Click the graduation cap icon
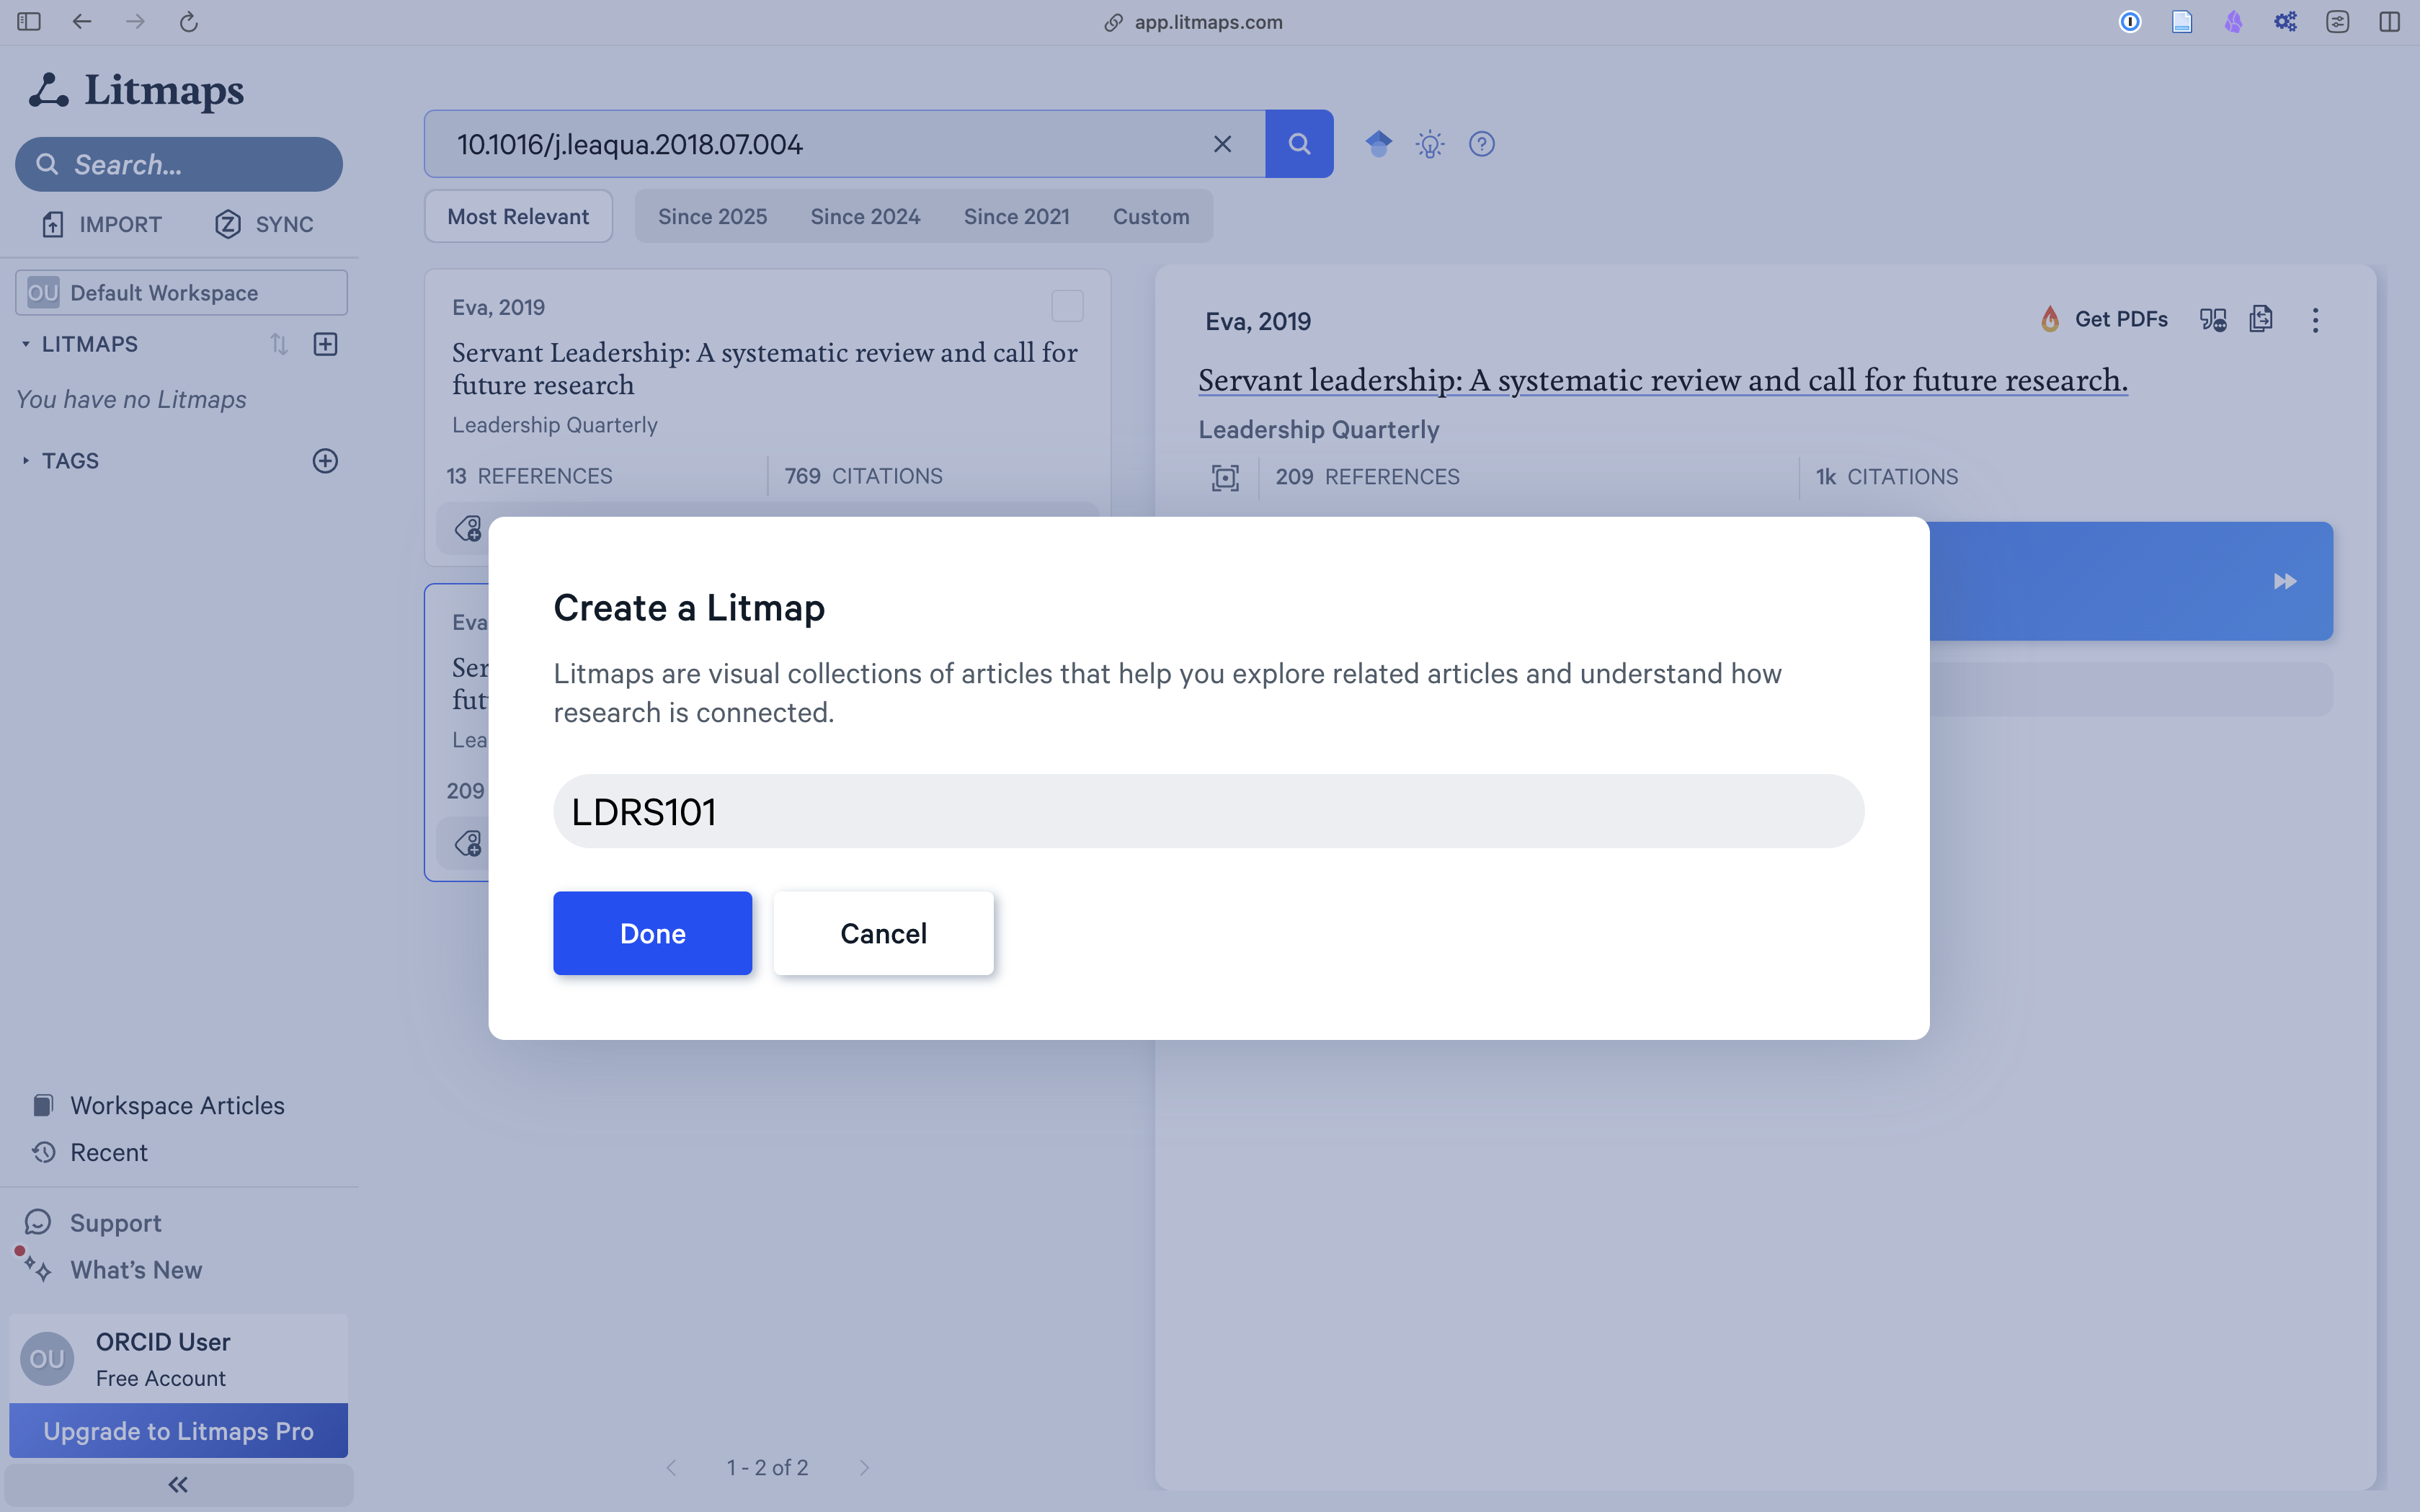Screen dimensions: 2420x1512 [x=1378, y=144]
